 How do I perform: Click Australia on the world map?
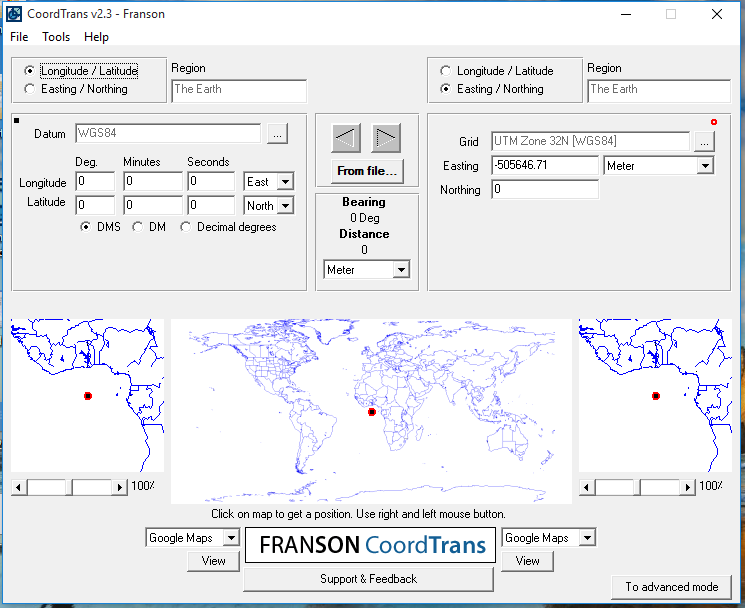[x=507, y=440]
